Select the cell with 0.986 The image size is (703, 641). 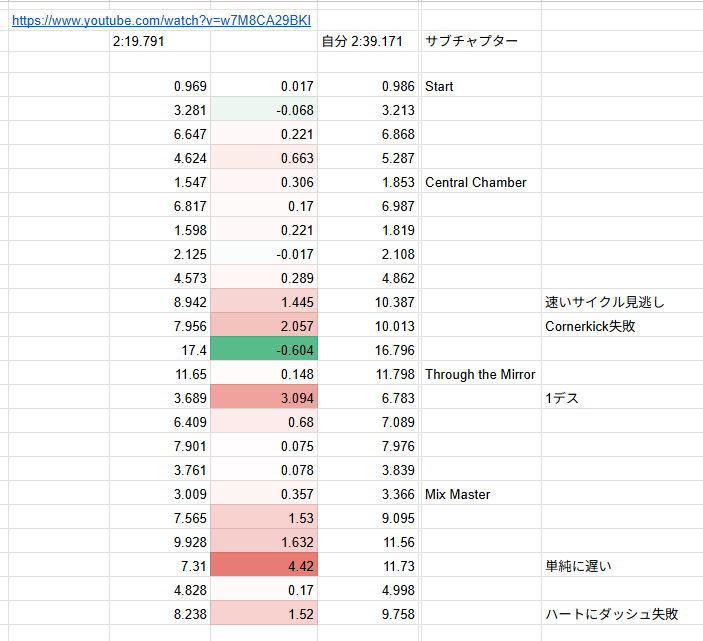coord(368,86)
